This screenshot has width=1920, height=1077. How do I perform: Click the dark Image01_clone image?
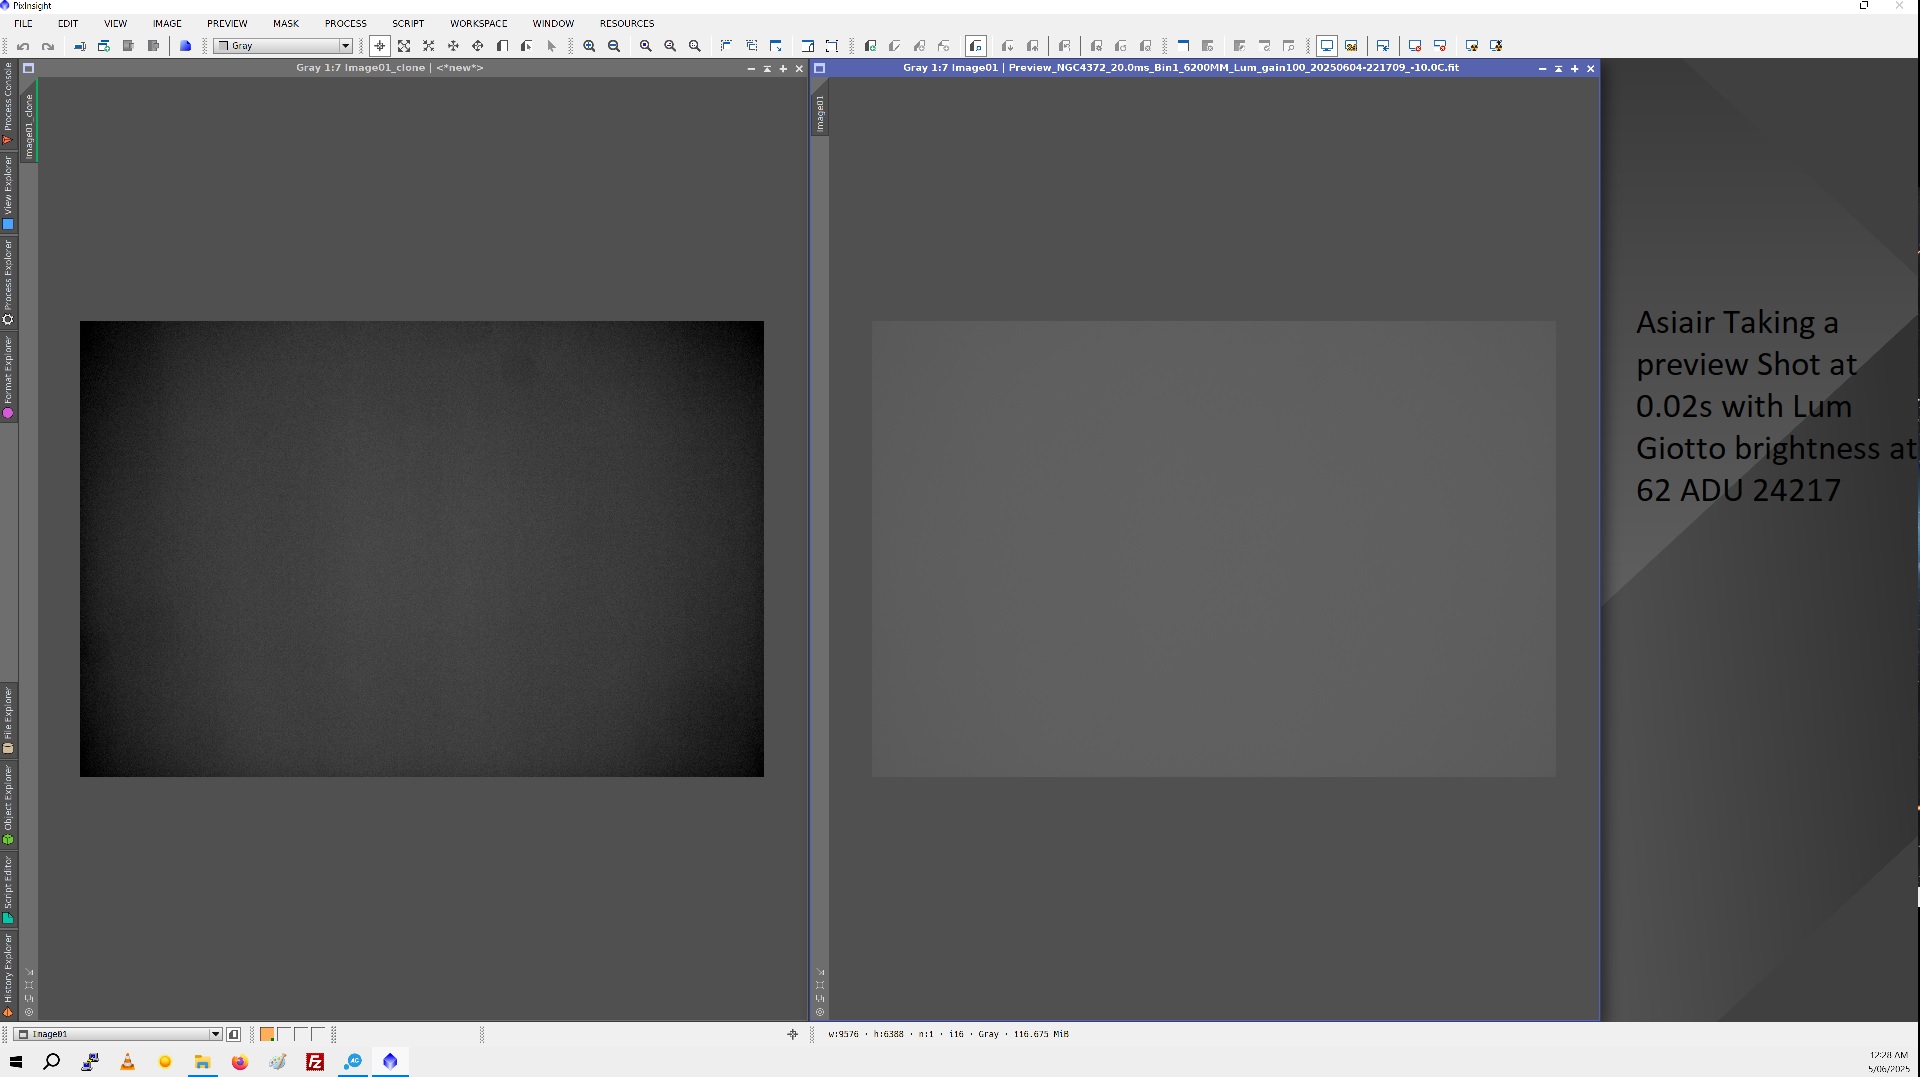[422, 549]
